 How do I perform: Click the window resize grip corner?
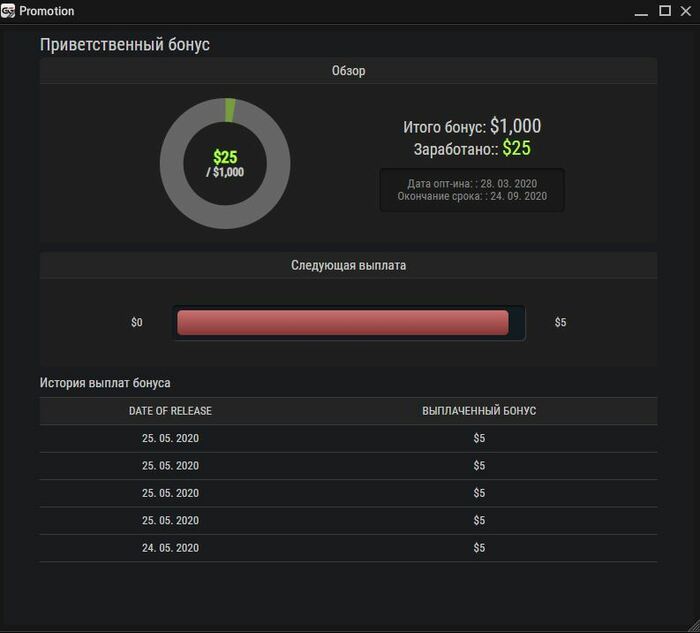pyautogui.click(x=693, y=626)
